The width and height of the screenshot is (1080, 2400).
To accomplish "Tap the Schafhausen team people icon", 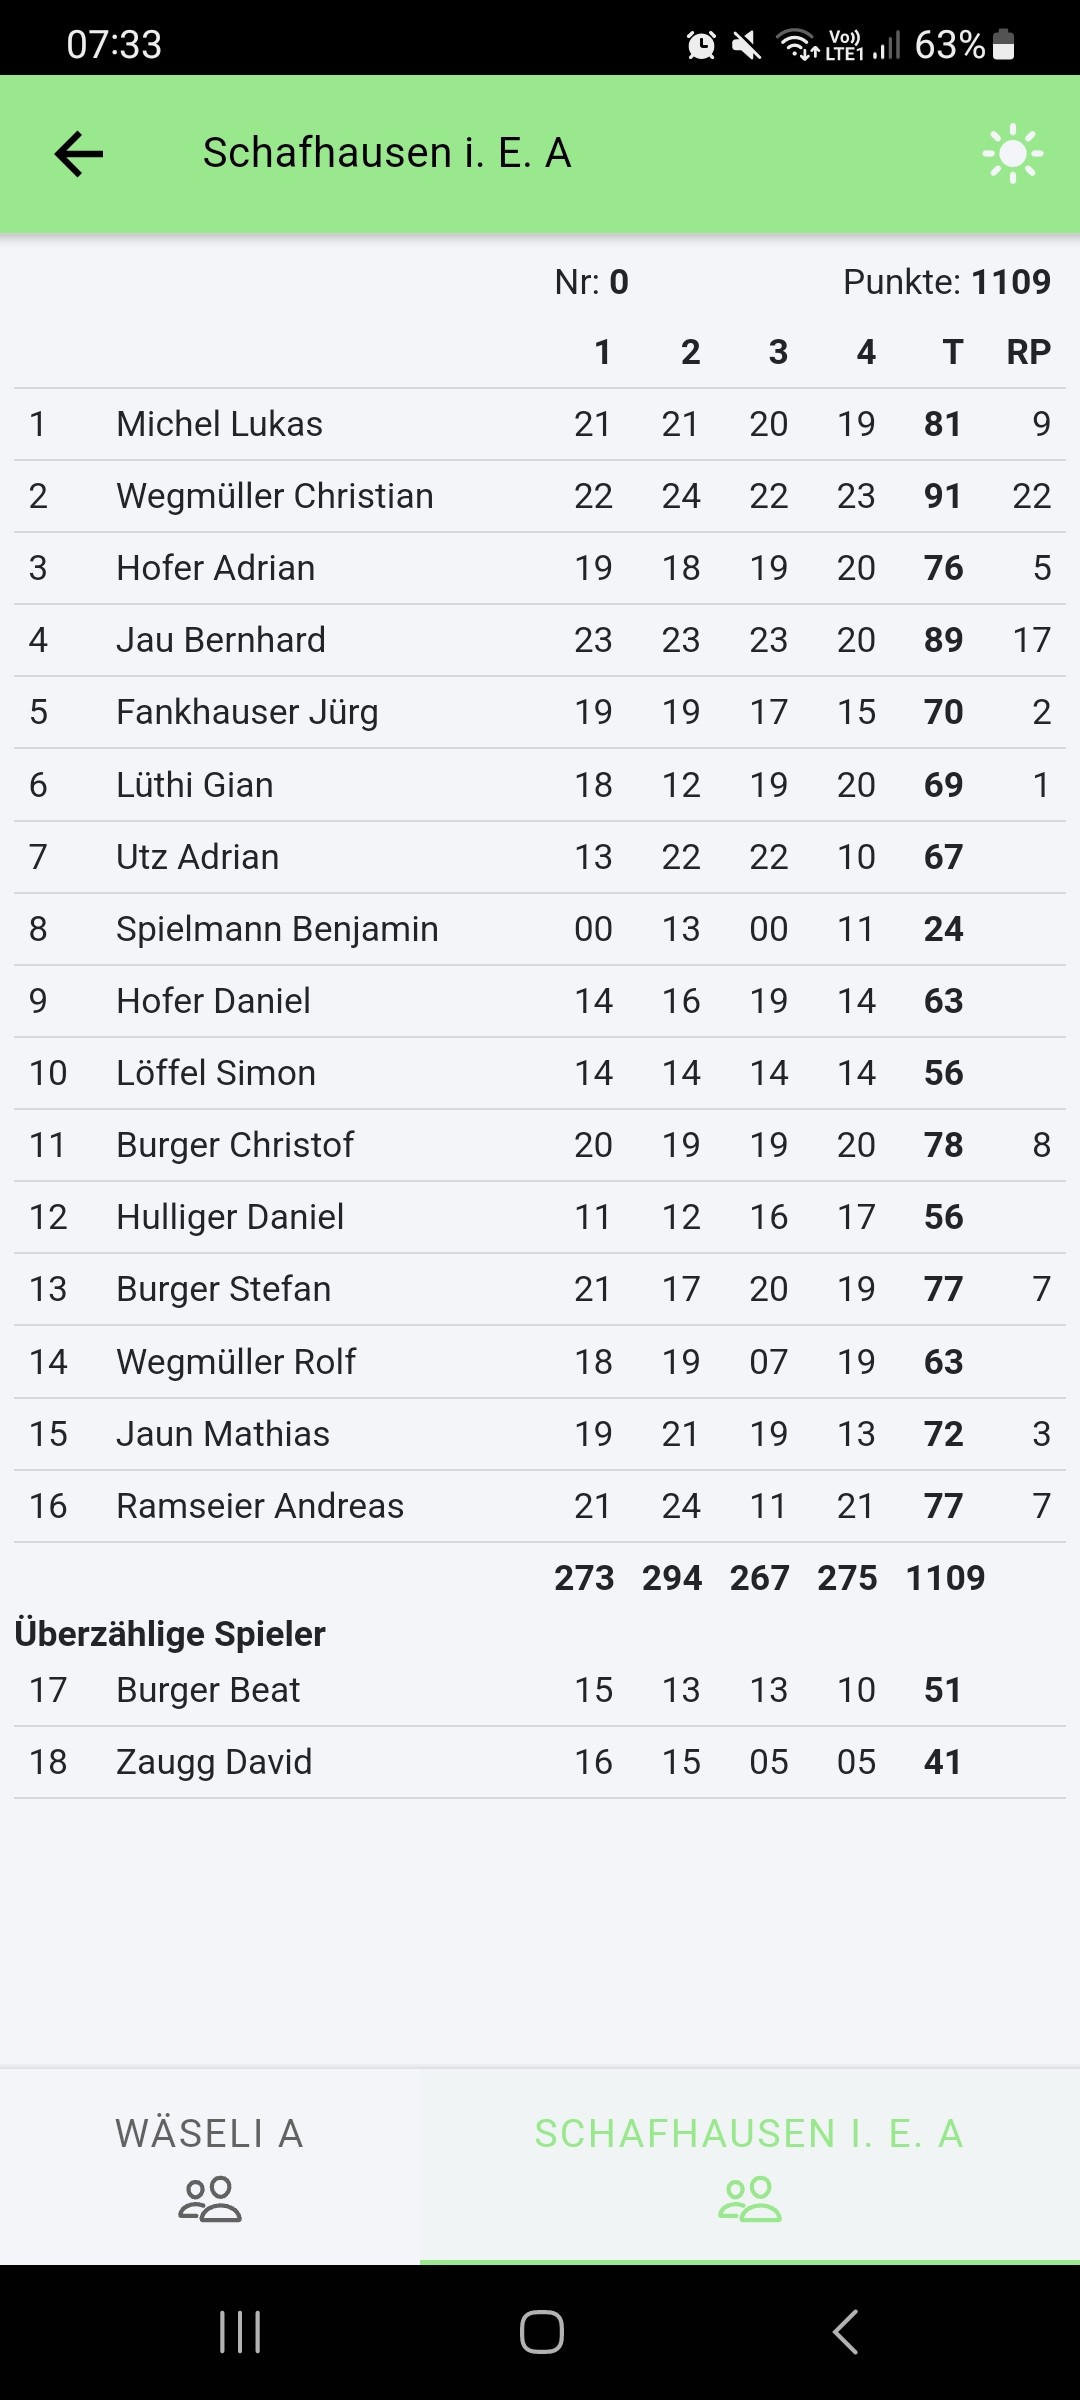I will 750,2199.
